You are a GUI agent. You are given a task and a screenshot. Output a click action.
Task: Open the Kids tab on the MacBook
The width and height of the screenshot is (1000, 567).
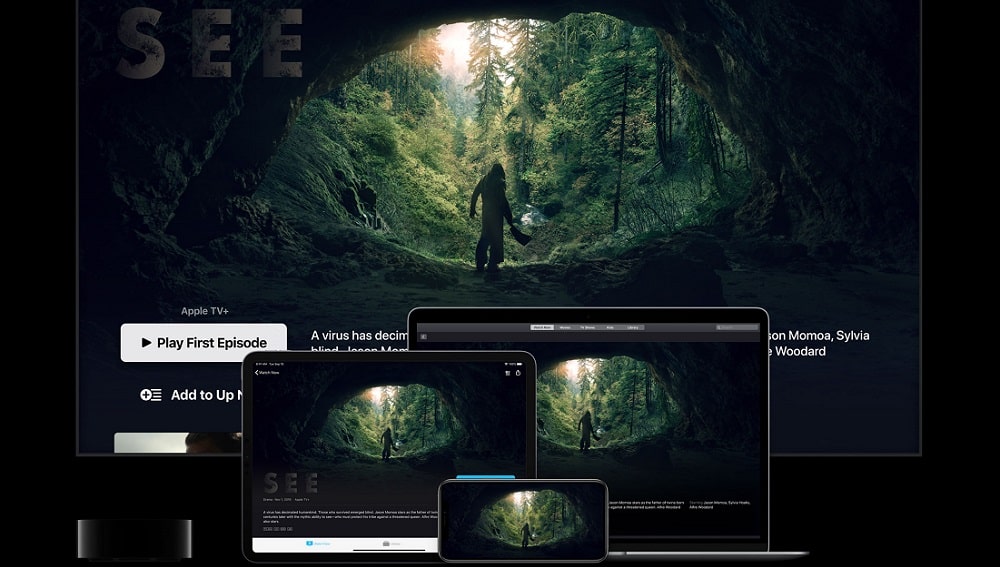coord(610,327)
